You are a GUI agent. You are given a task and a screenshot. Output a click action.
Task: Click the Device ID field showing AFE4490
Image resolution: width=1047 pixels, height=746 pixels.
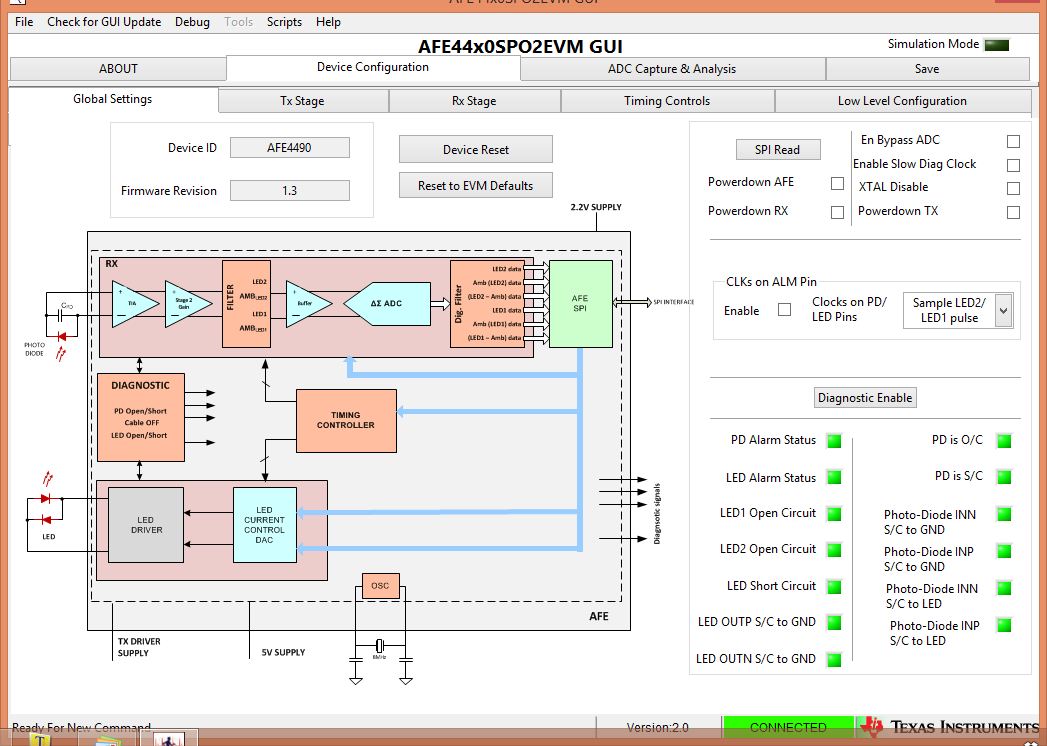pos(290,148)
